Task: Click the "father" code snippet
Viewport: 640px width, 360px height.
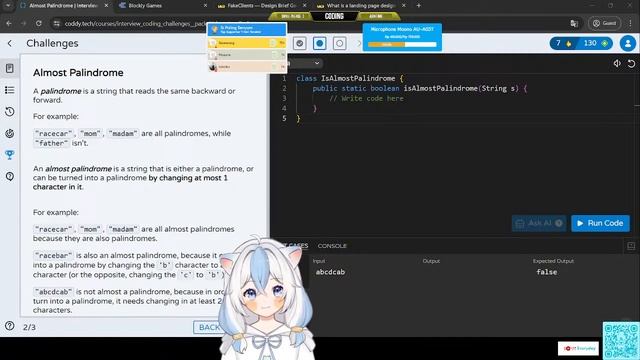Action: [51, 143]
